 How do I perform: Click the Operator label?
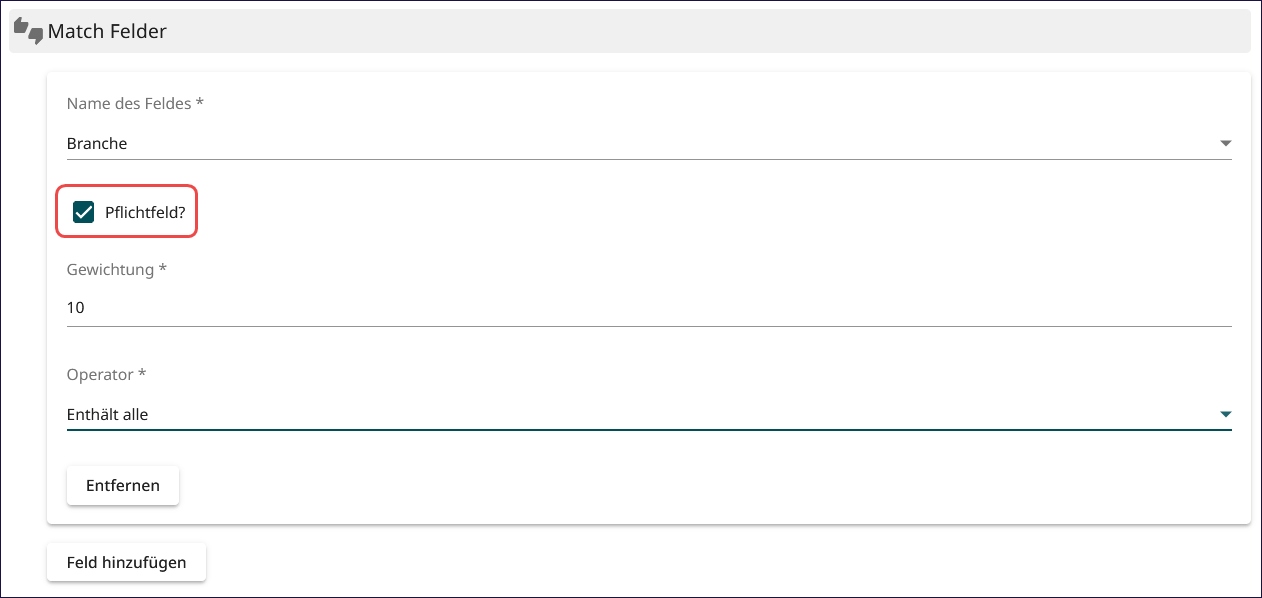pos(106,374)
